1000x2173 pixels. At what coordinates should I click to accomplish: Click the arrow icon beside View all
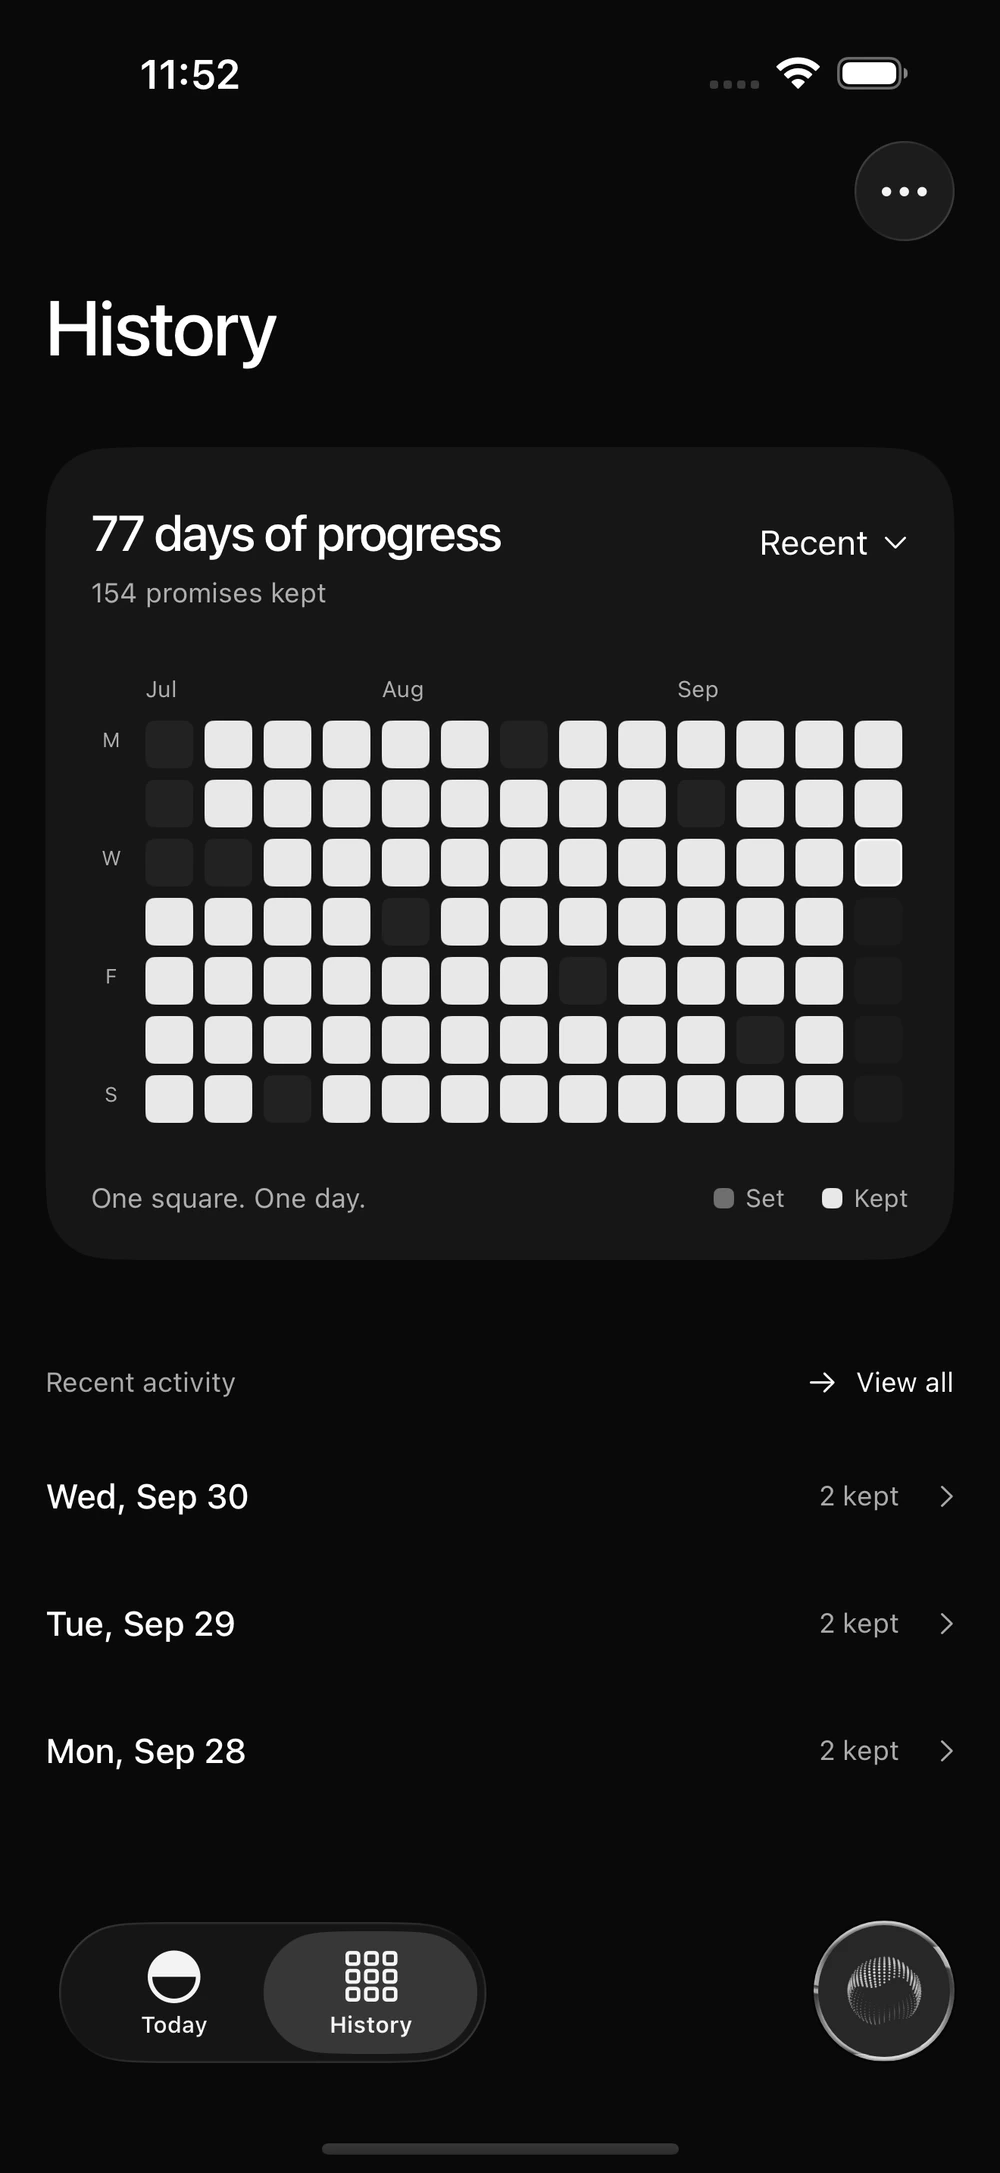822,1382
